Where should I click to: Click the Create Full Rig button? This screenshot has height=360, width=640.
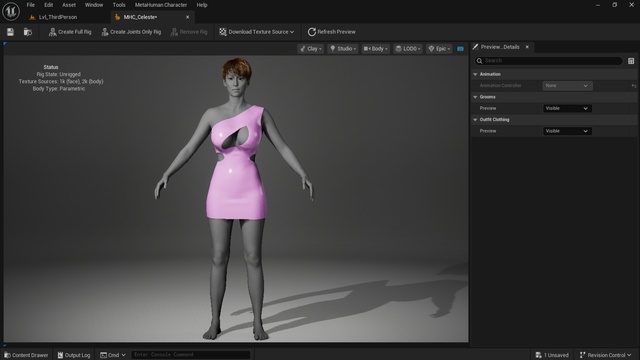coord(70,32)
